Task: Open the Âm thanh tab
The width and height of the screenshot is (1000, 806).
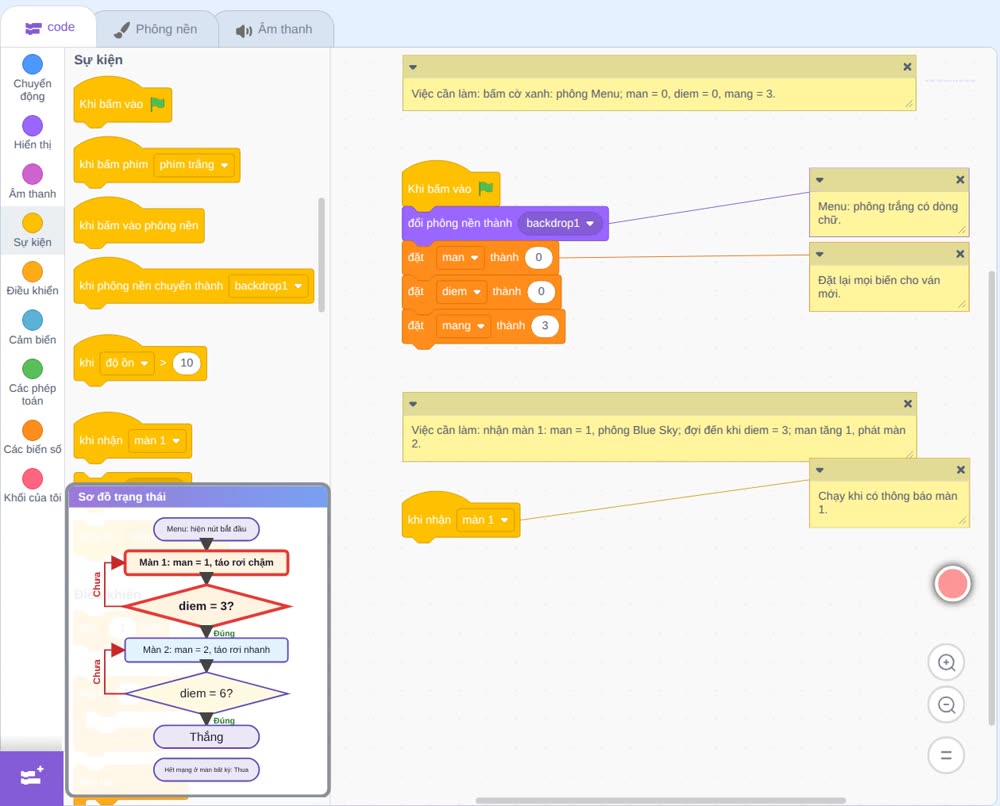Action: (x=275, y=29)
